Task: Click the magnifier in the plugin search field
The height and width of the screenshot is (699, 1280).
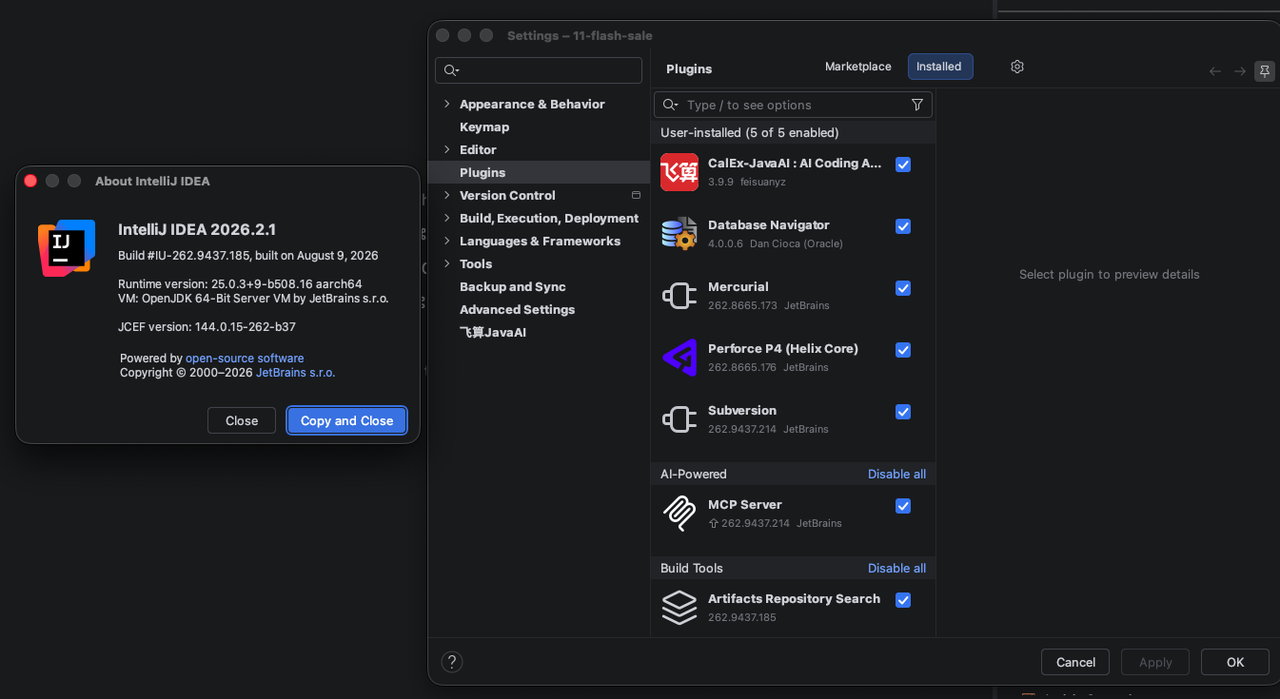Action: (670, 105)
